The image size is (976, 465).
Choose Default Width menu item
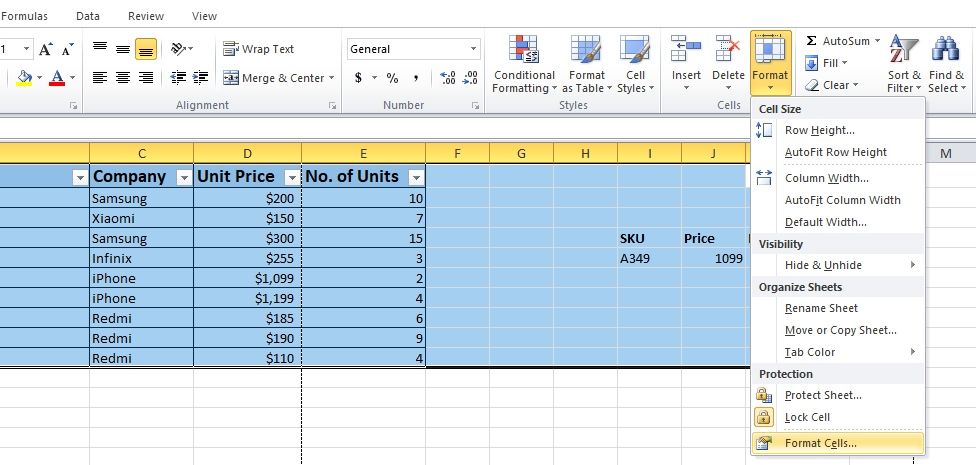click(x=838, y=222)
